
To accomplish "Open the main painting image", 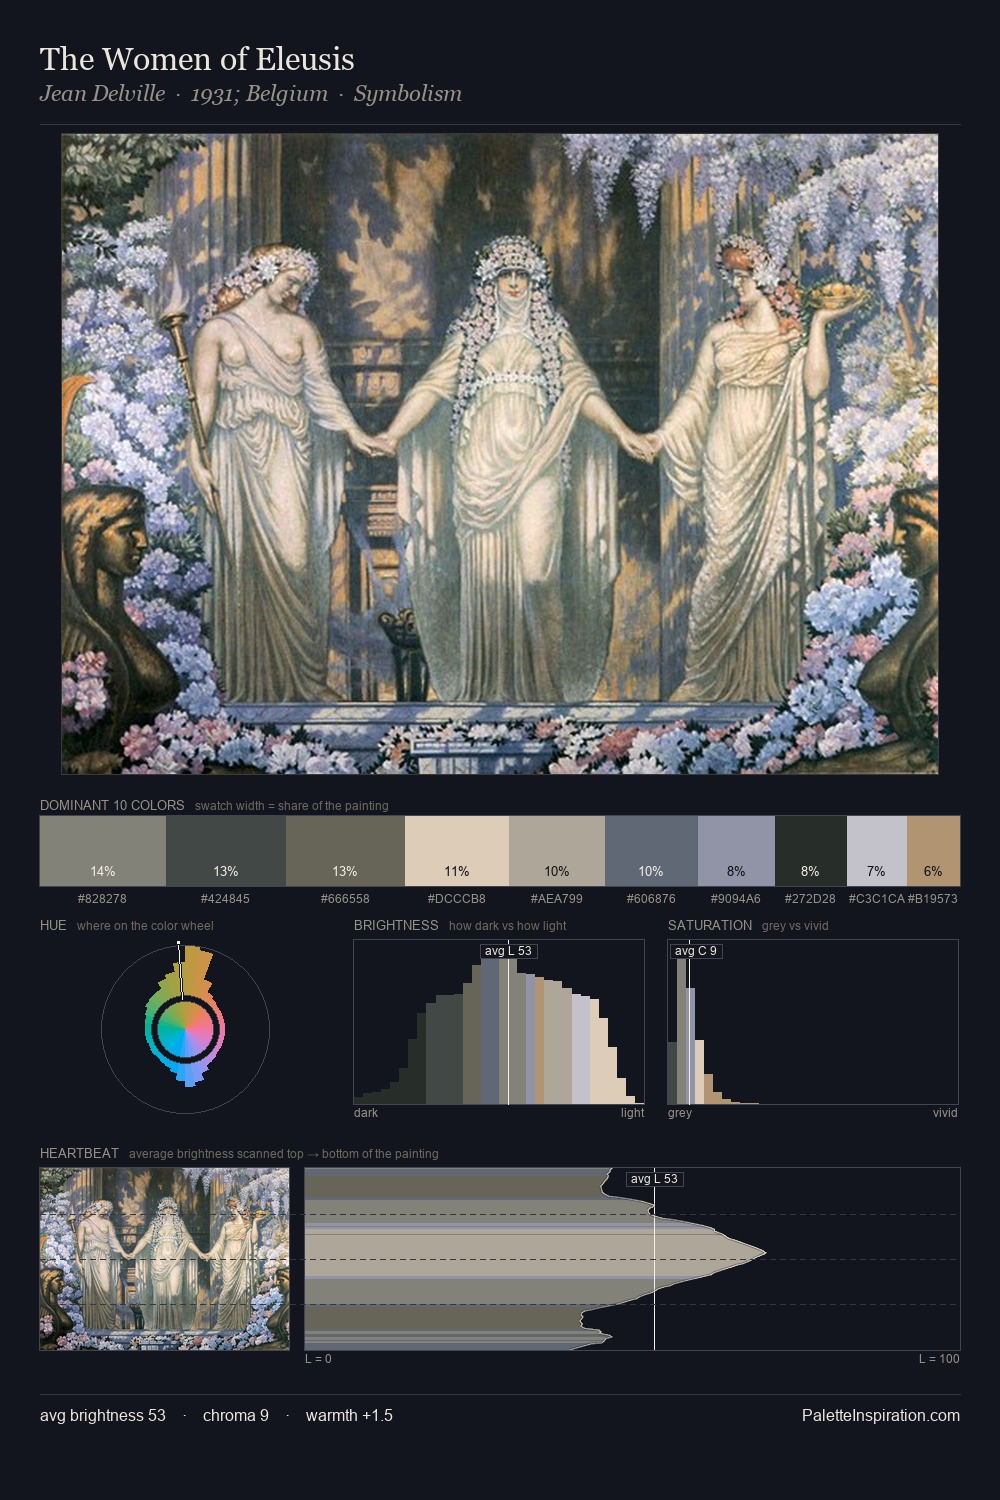I will click(500, 454).
